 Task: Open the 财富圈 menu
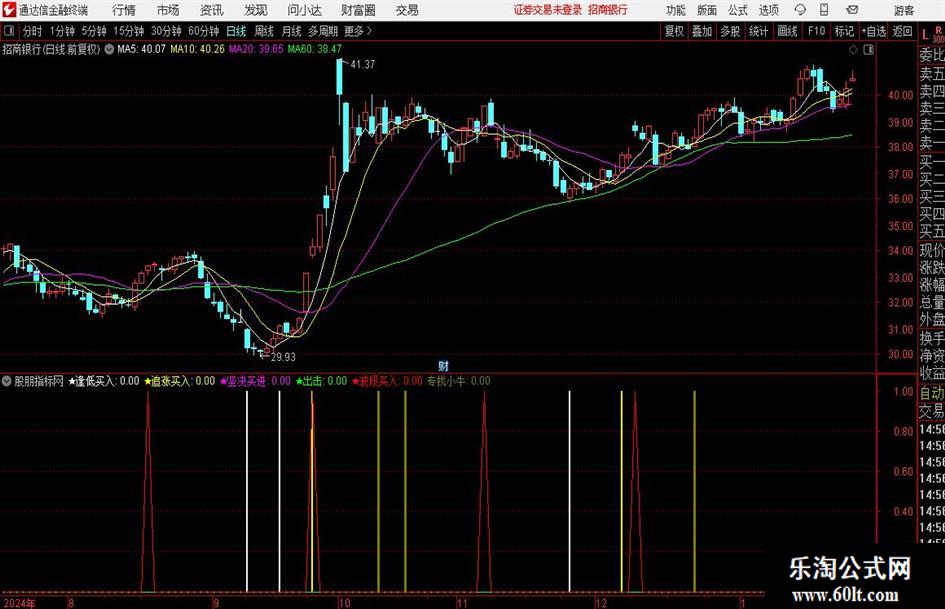coord(358,10)
